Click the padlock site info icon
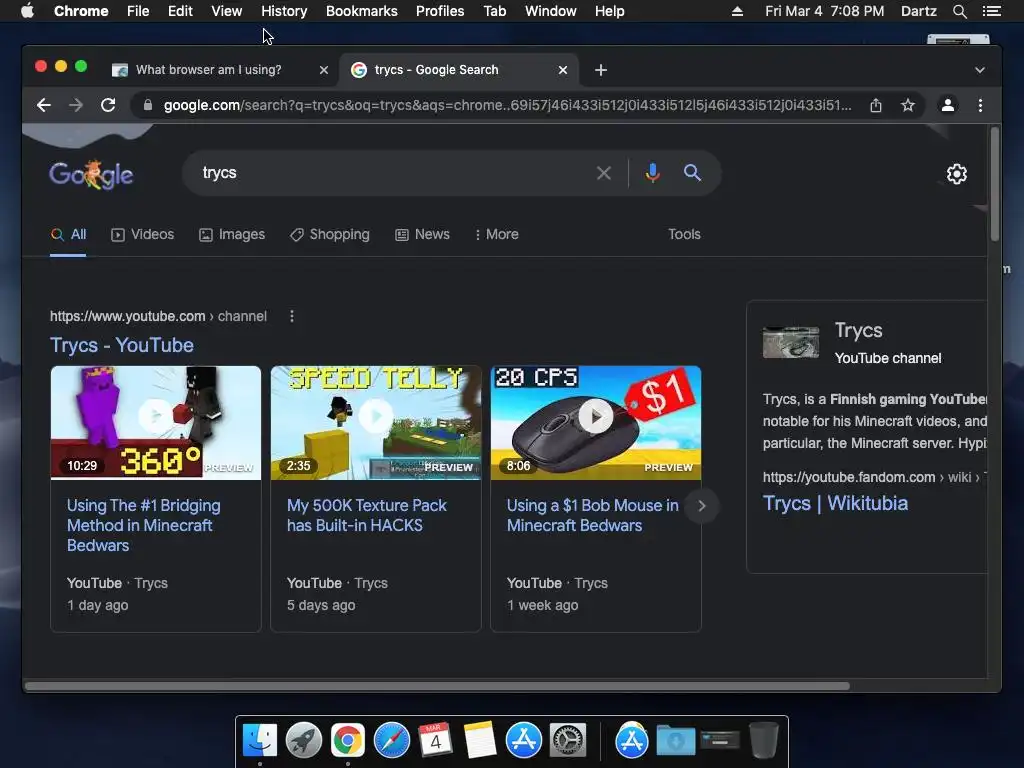Screen dimensions: 1024x768 click(148, 105)
